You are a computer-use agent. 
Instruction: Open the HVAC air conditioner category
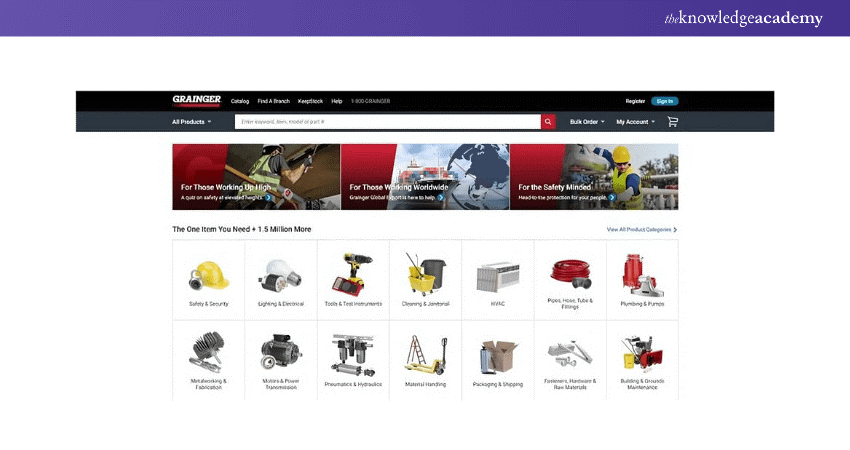498,280
